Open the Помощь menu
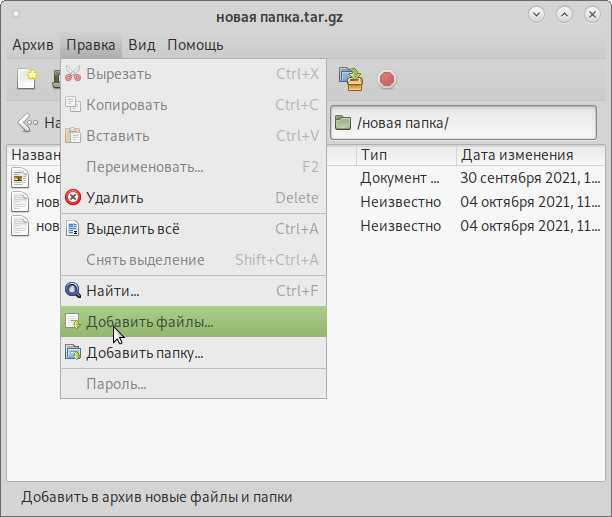Image resolution: width=612 pixels, height=517 pixels. pyautogui.click(x=195, y=45)
